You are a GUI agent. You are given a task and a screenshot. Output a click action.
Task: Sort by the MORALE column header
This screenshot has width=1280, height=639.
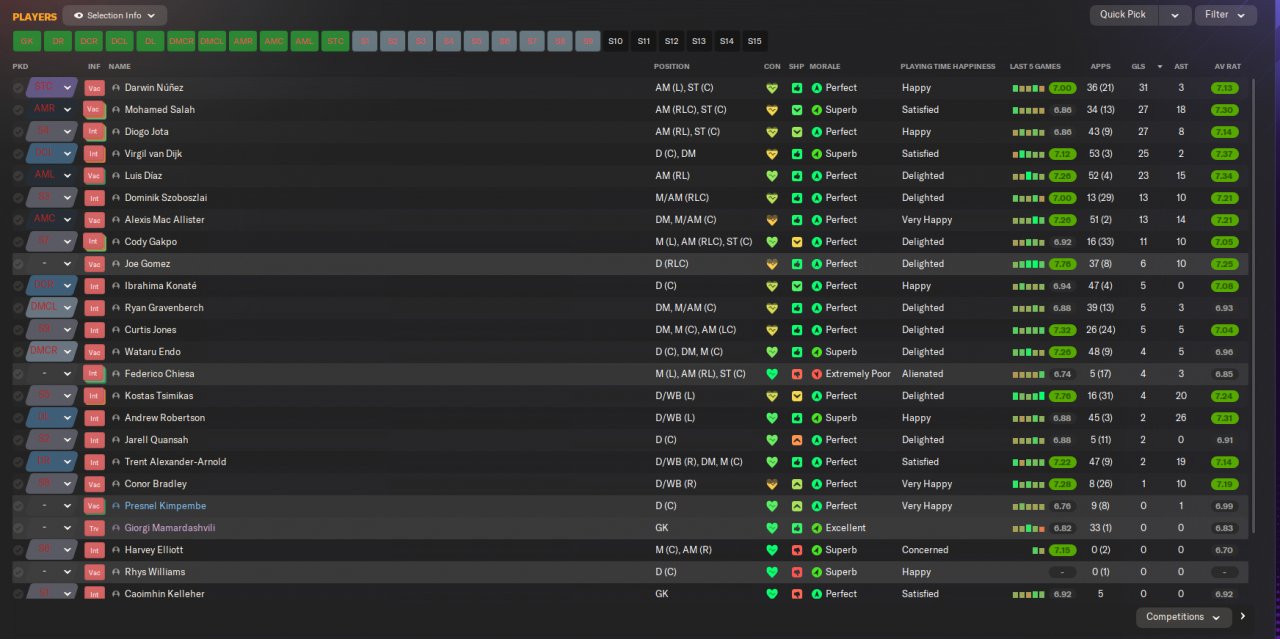click(825, 66)
